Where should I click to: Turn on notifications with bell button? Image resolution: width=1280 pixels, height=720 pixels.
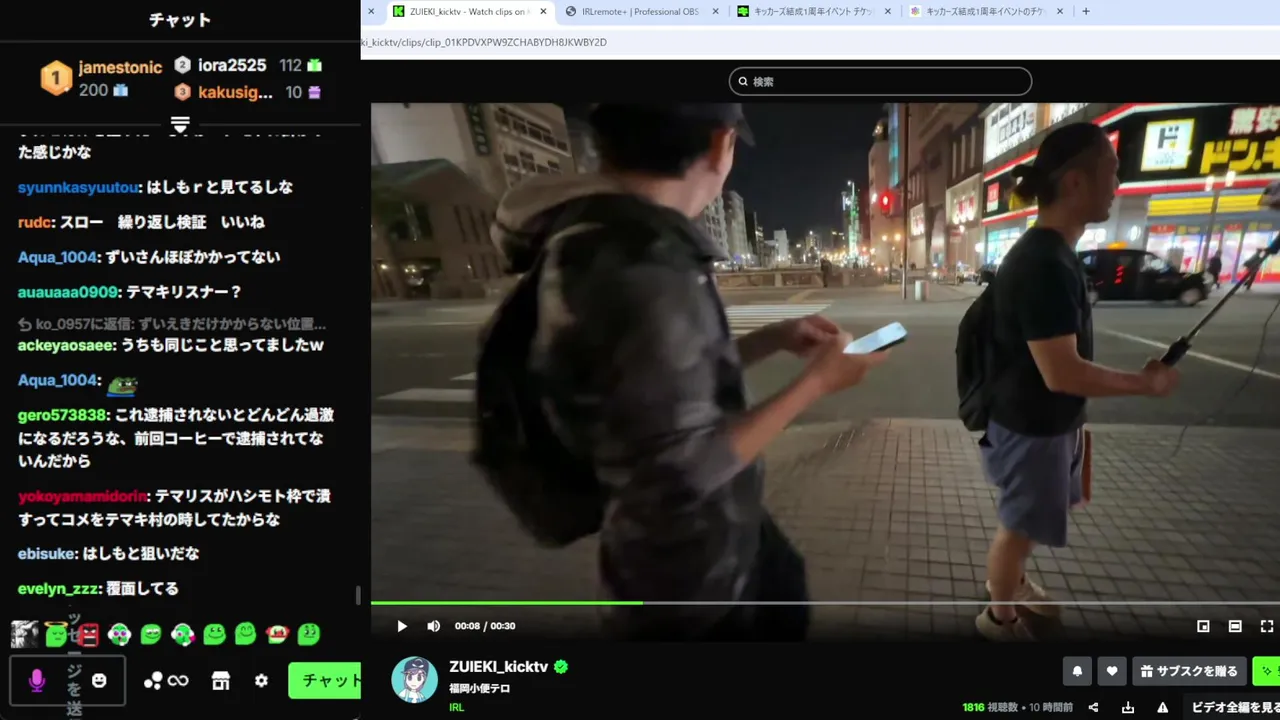[x=1077, y=671]
